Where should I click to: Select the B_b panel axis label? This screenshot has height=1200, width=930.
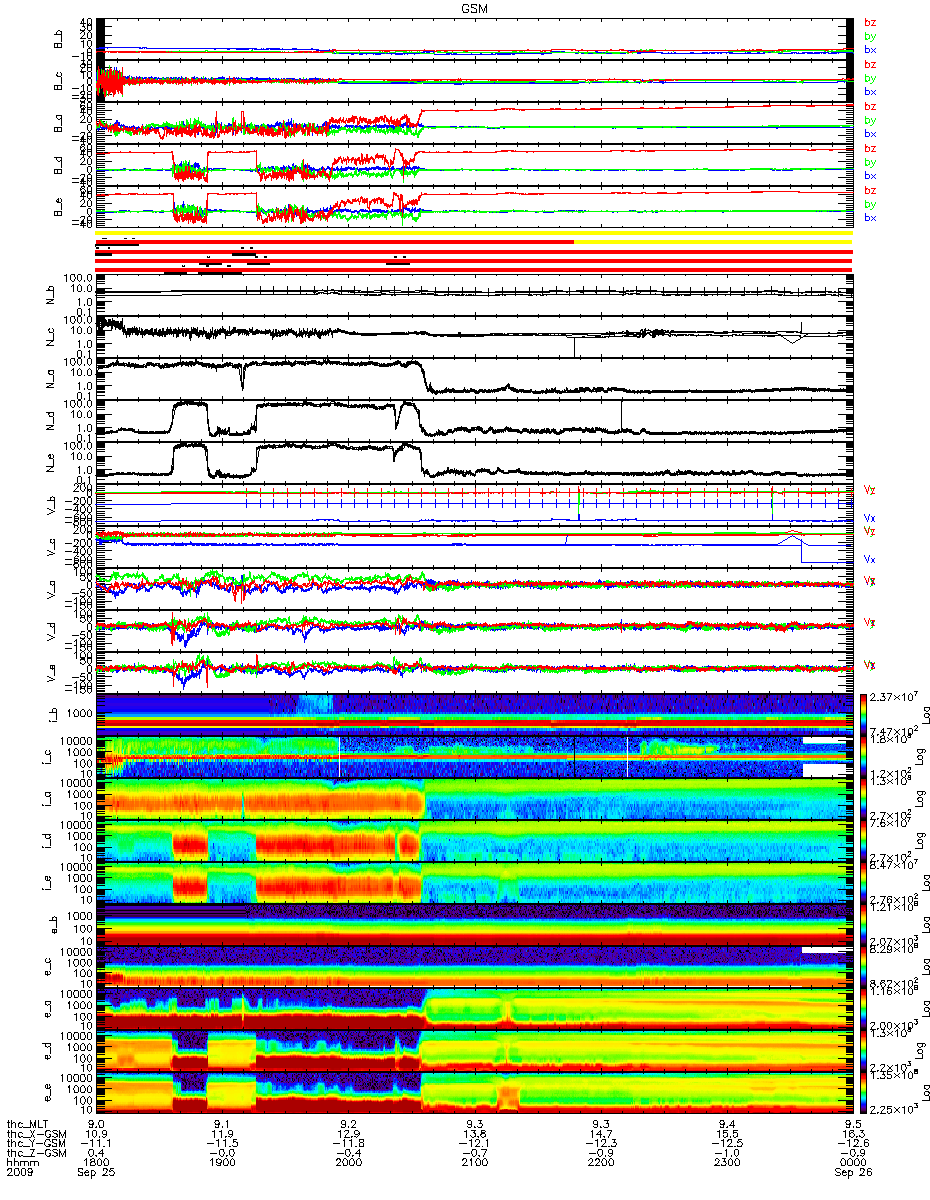pos(58,37)
